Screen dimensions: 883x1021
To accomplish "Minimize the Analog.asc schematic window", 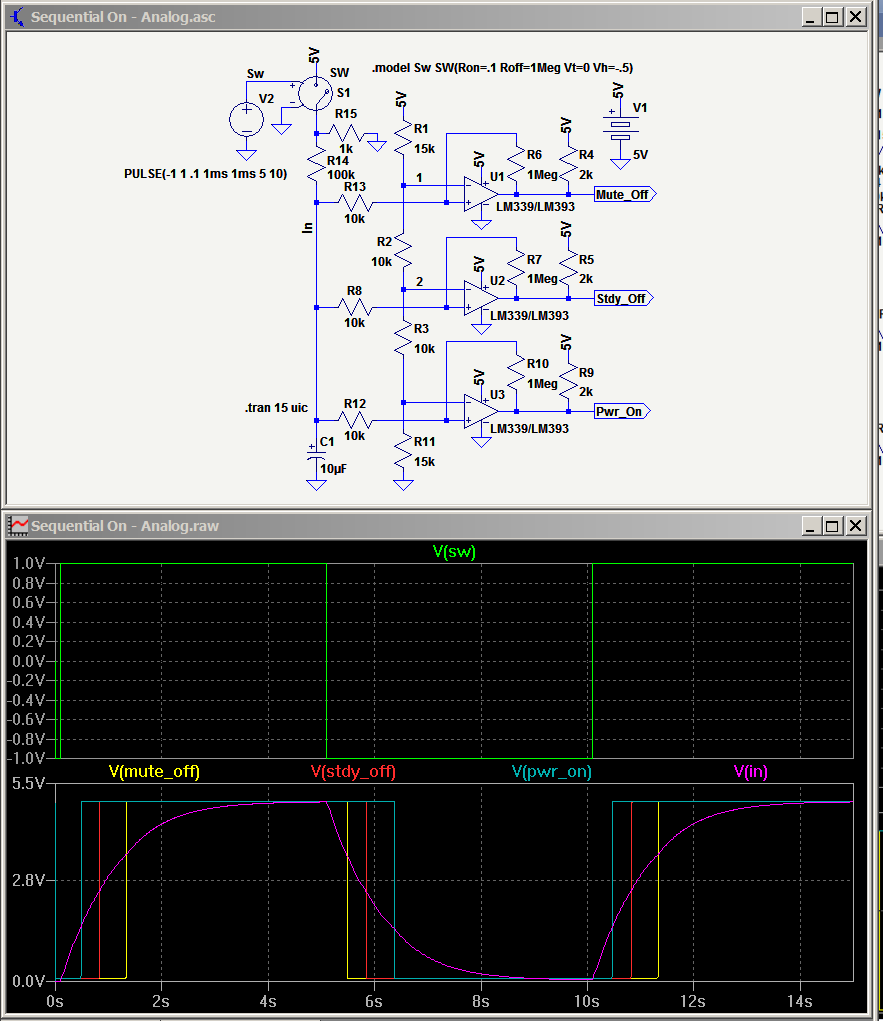I will point(810,18).
